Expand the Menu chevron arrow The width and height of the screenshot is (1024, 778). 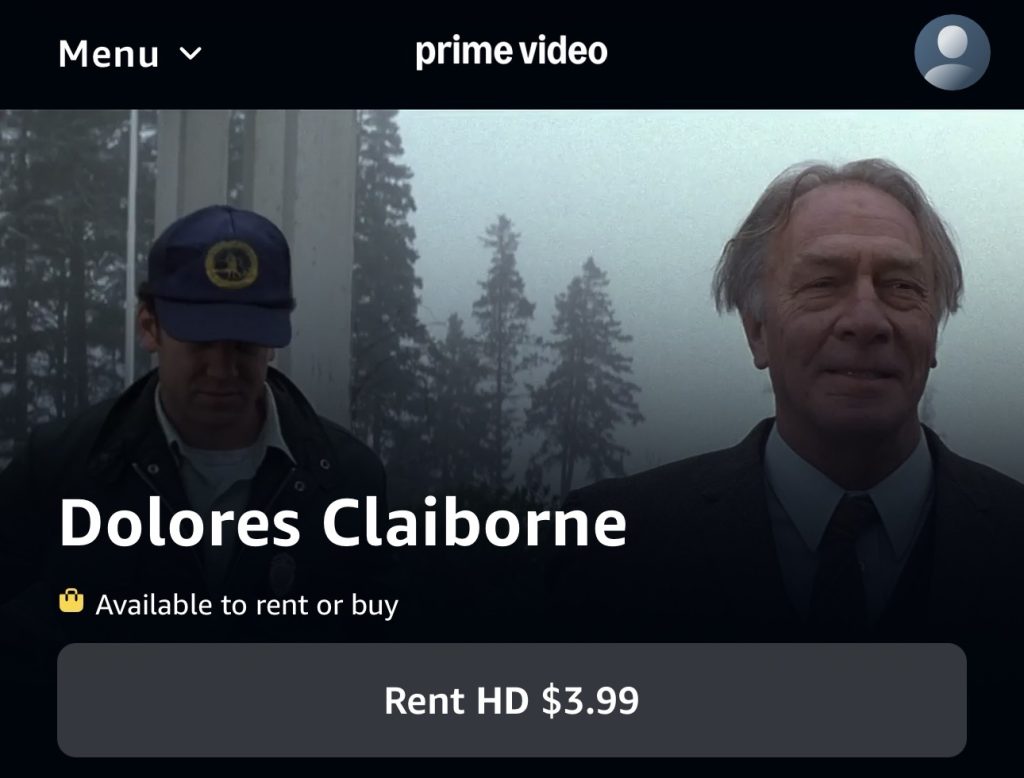click(x=190, y=53)
